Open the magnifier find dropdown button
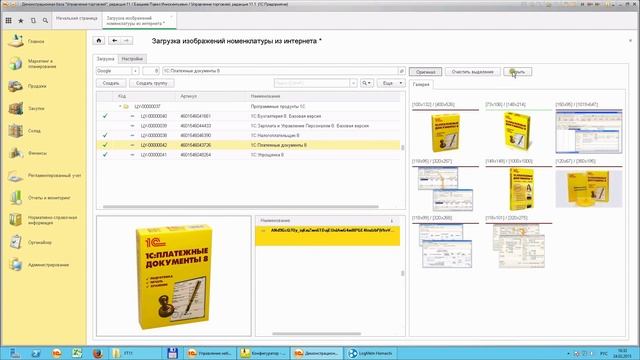640x360 pixels. (x=367, y=83)
